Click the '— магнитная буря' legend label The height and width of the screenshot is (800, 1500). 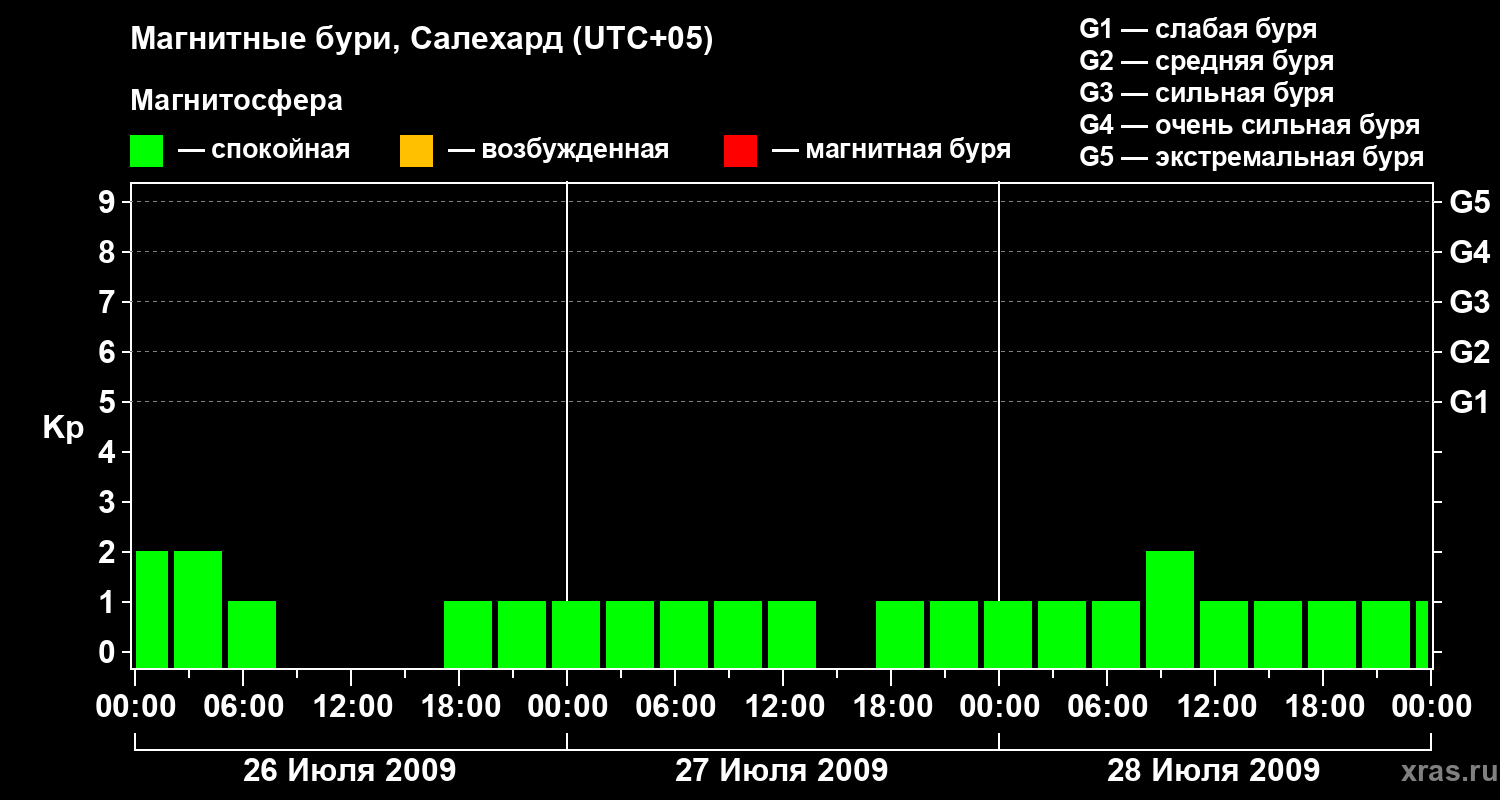point(892,151)
